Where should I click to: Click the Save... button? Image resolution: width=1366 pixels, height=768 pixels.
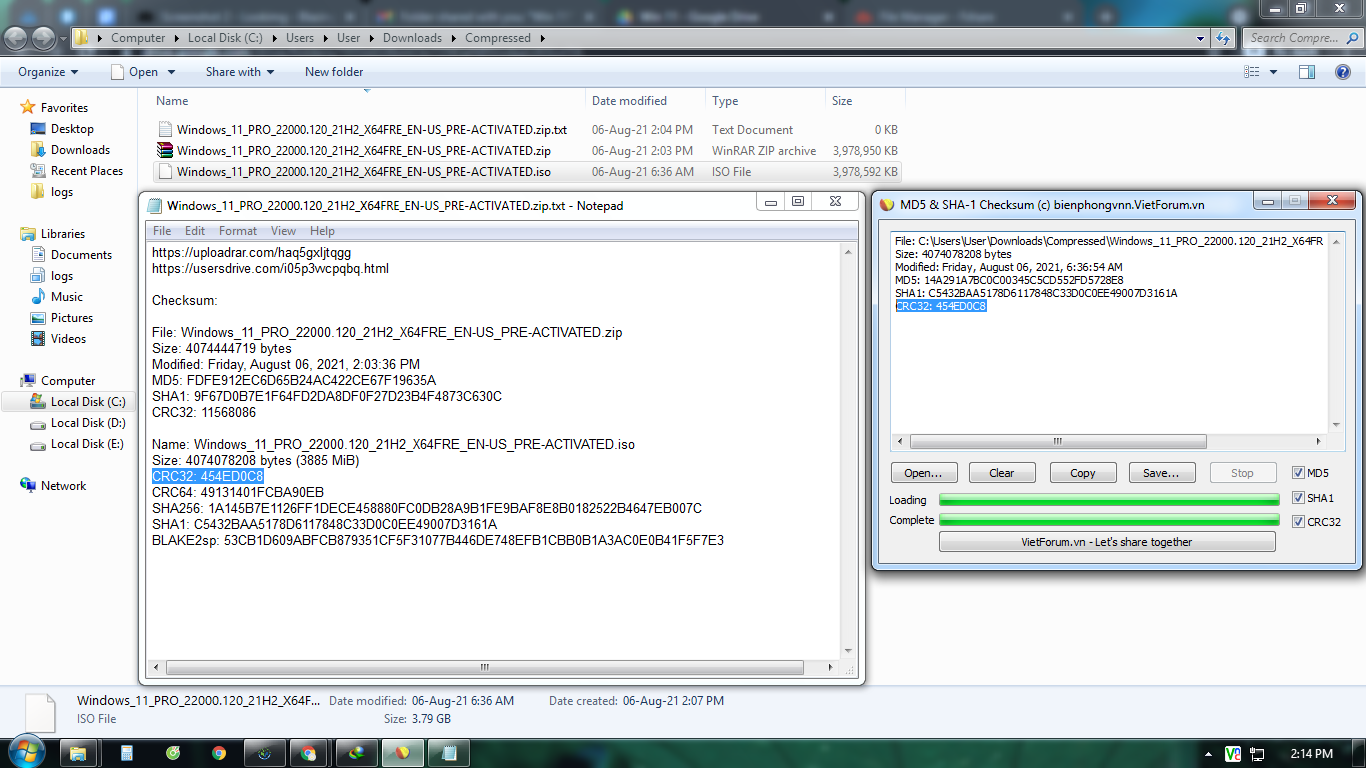coord(1162,473)
